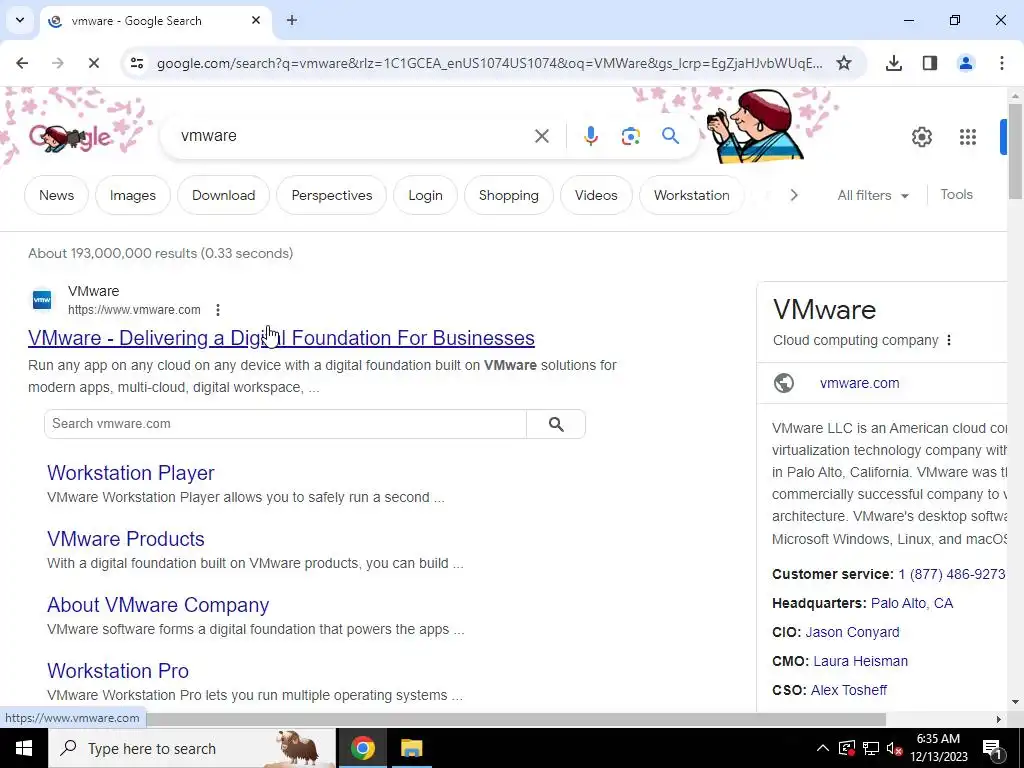Open Chrome three-dot menu
Screen dimensions: 1024x768
point(1001,63)
